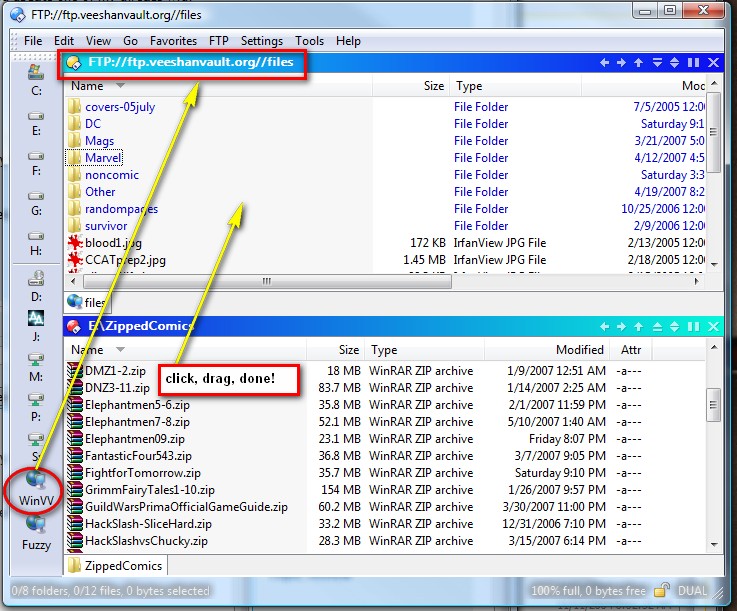Screen dimensions: 737x611
Task: Click up-down arrows icon in ZippedComics header
Action: [674, 327]
